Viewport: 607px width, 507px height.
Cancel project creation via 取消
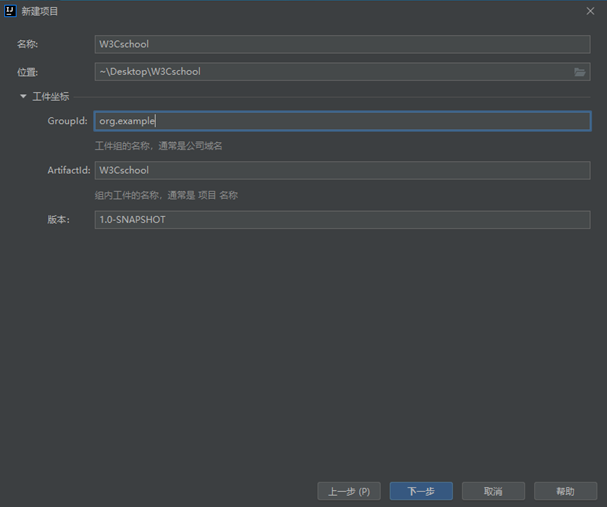pos(492,491)
